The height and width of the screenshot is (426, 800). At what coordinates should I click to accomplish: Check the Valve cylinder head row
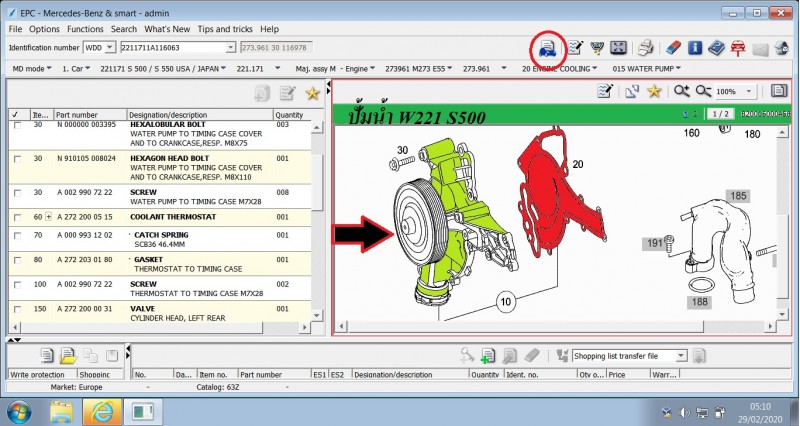(x=17, y=309)
